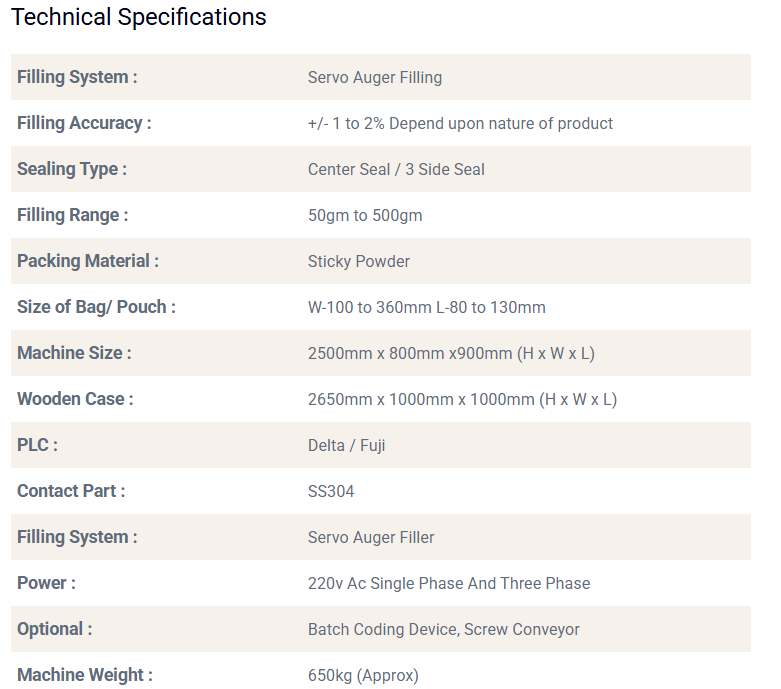Screen dimensions: 781x689
Task: Select the Sticky Powder value
Action: [x=358, y=261]
